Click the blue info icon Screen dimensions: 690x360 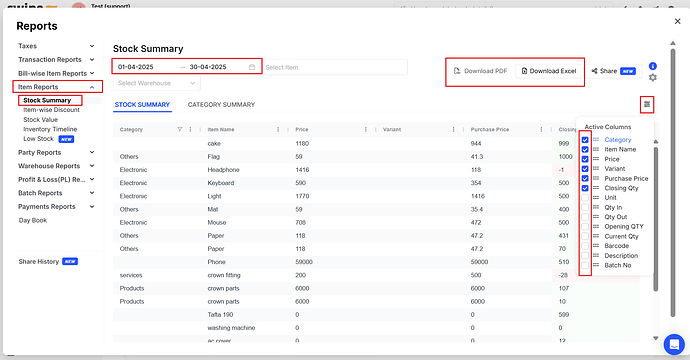pos(653,66)
